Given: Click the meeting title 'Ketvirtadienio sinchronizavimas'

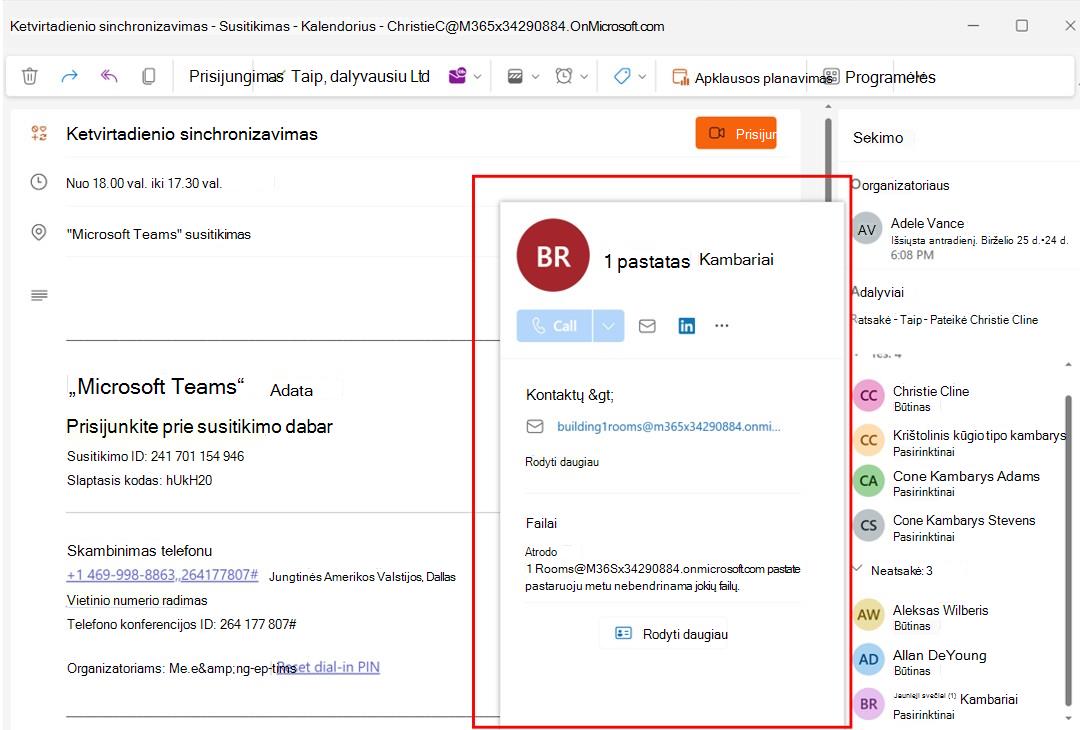Looking at the screenshot, I should [x=191, y=134].
